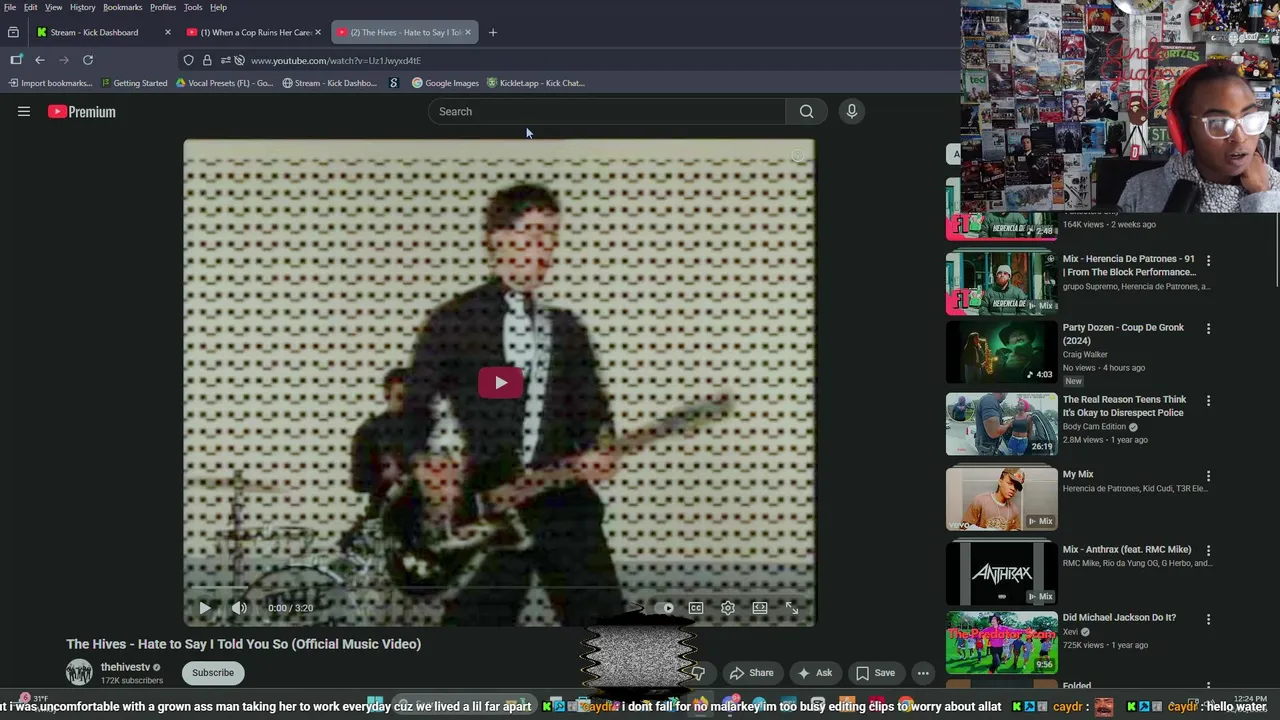This screenshot has height=720, width=1280.
Task: Click the Ask button below the video
Action: click(815, 673)
